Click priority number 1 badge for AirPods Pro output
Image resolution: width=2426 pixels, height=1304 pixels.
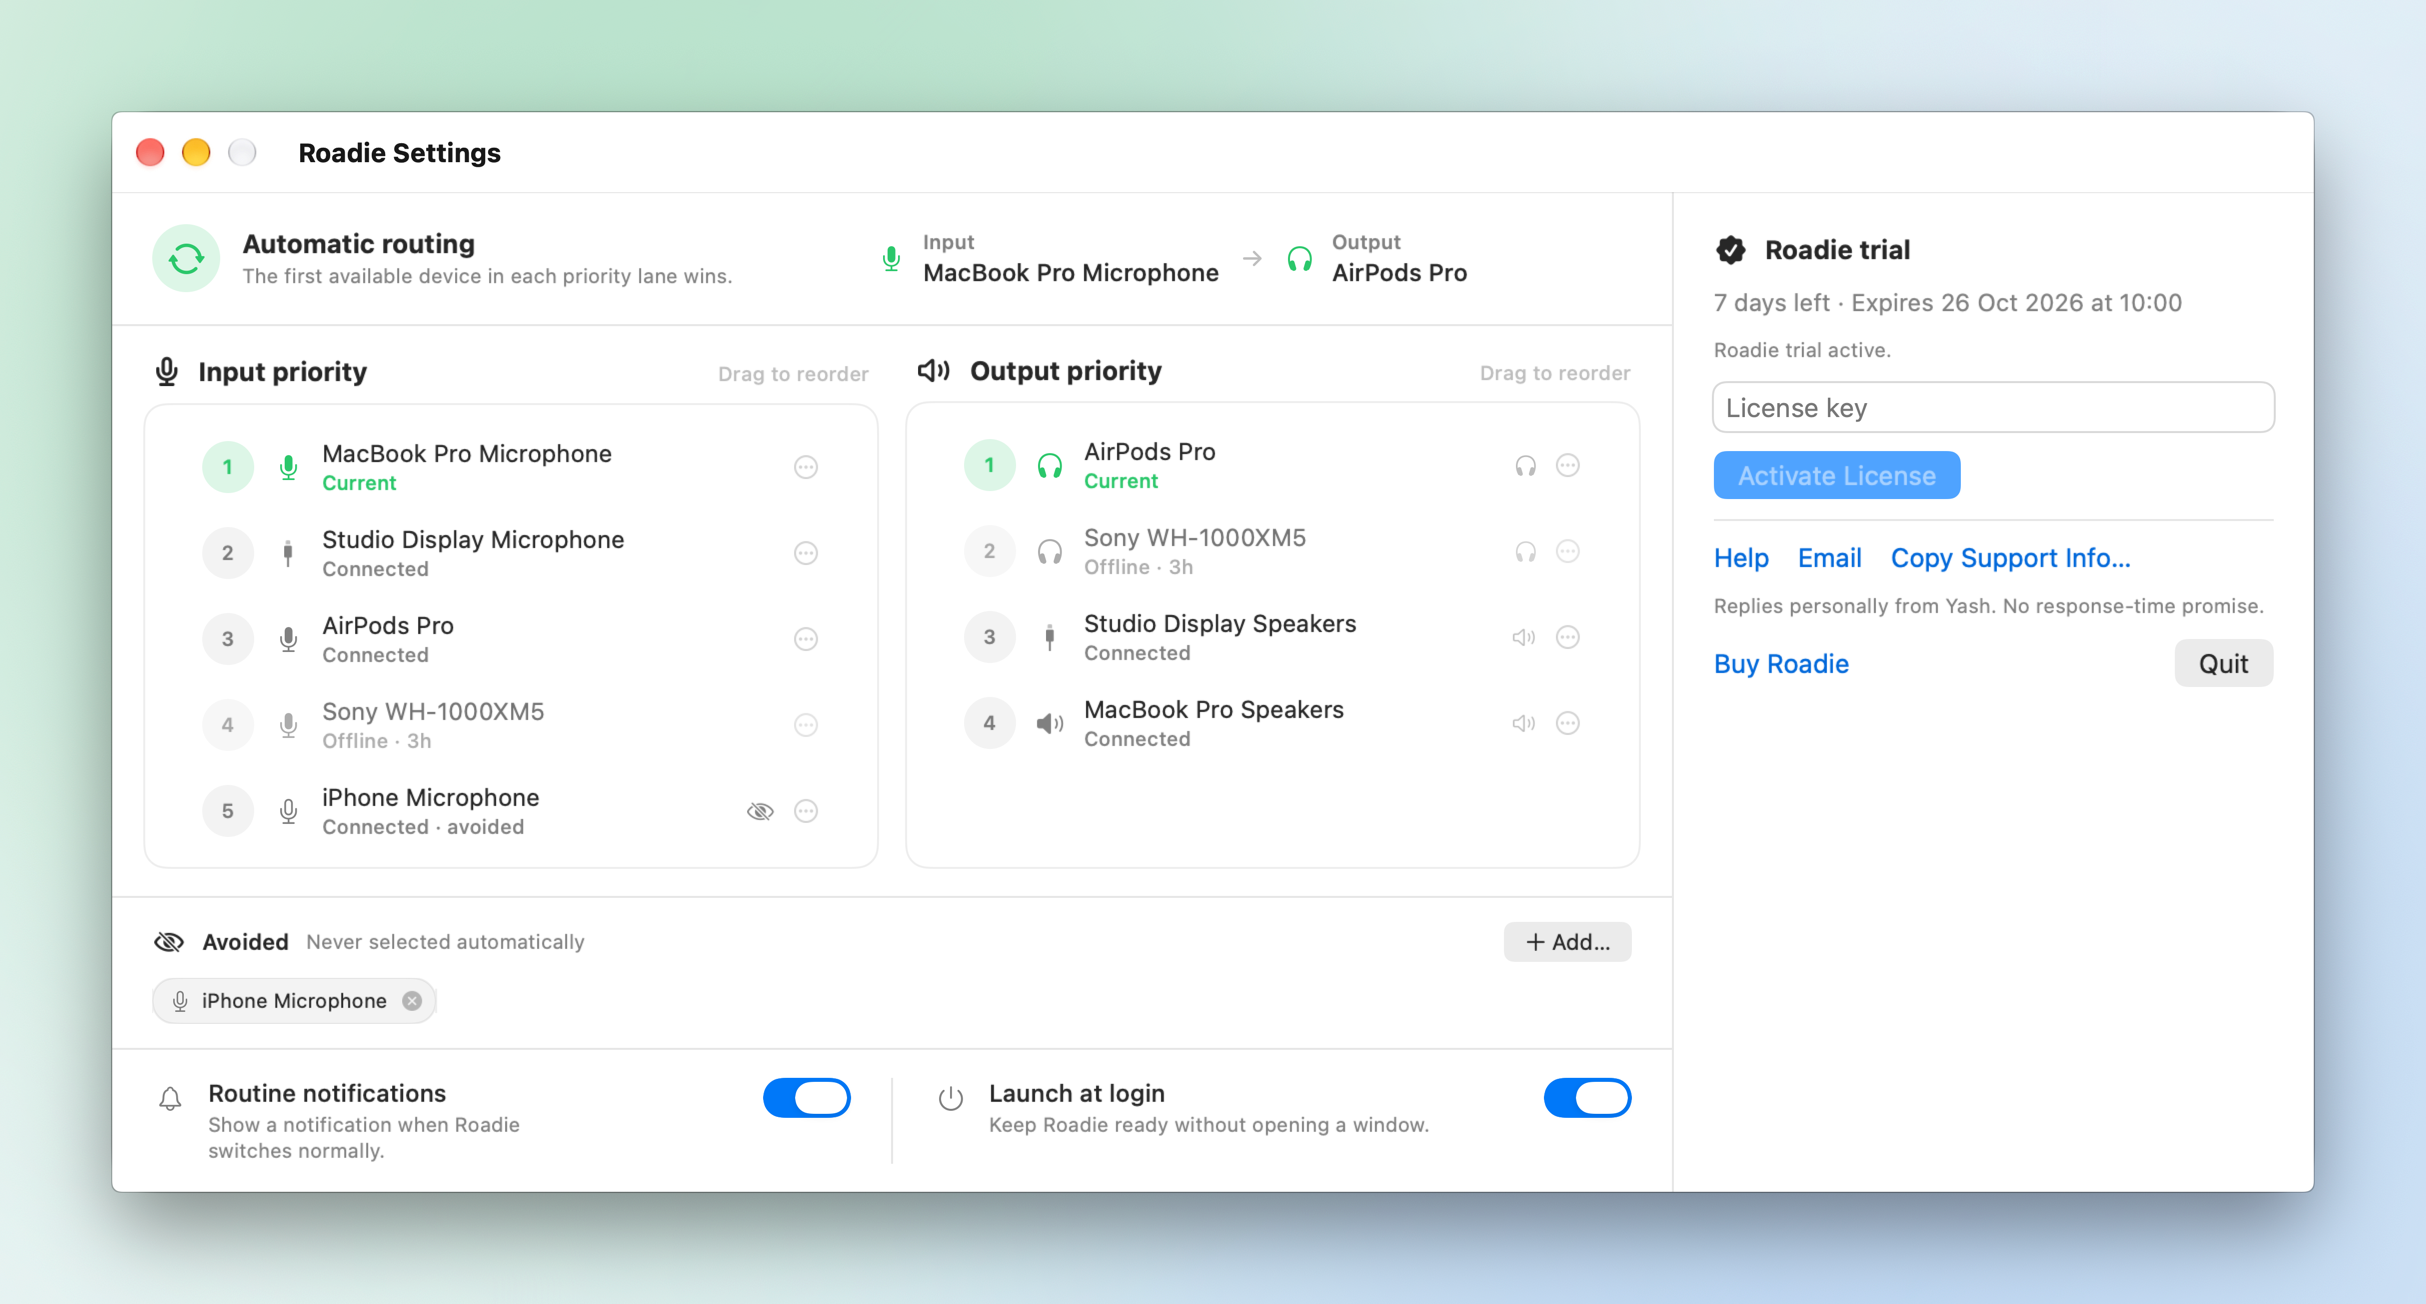click(989, 465)
